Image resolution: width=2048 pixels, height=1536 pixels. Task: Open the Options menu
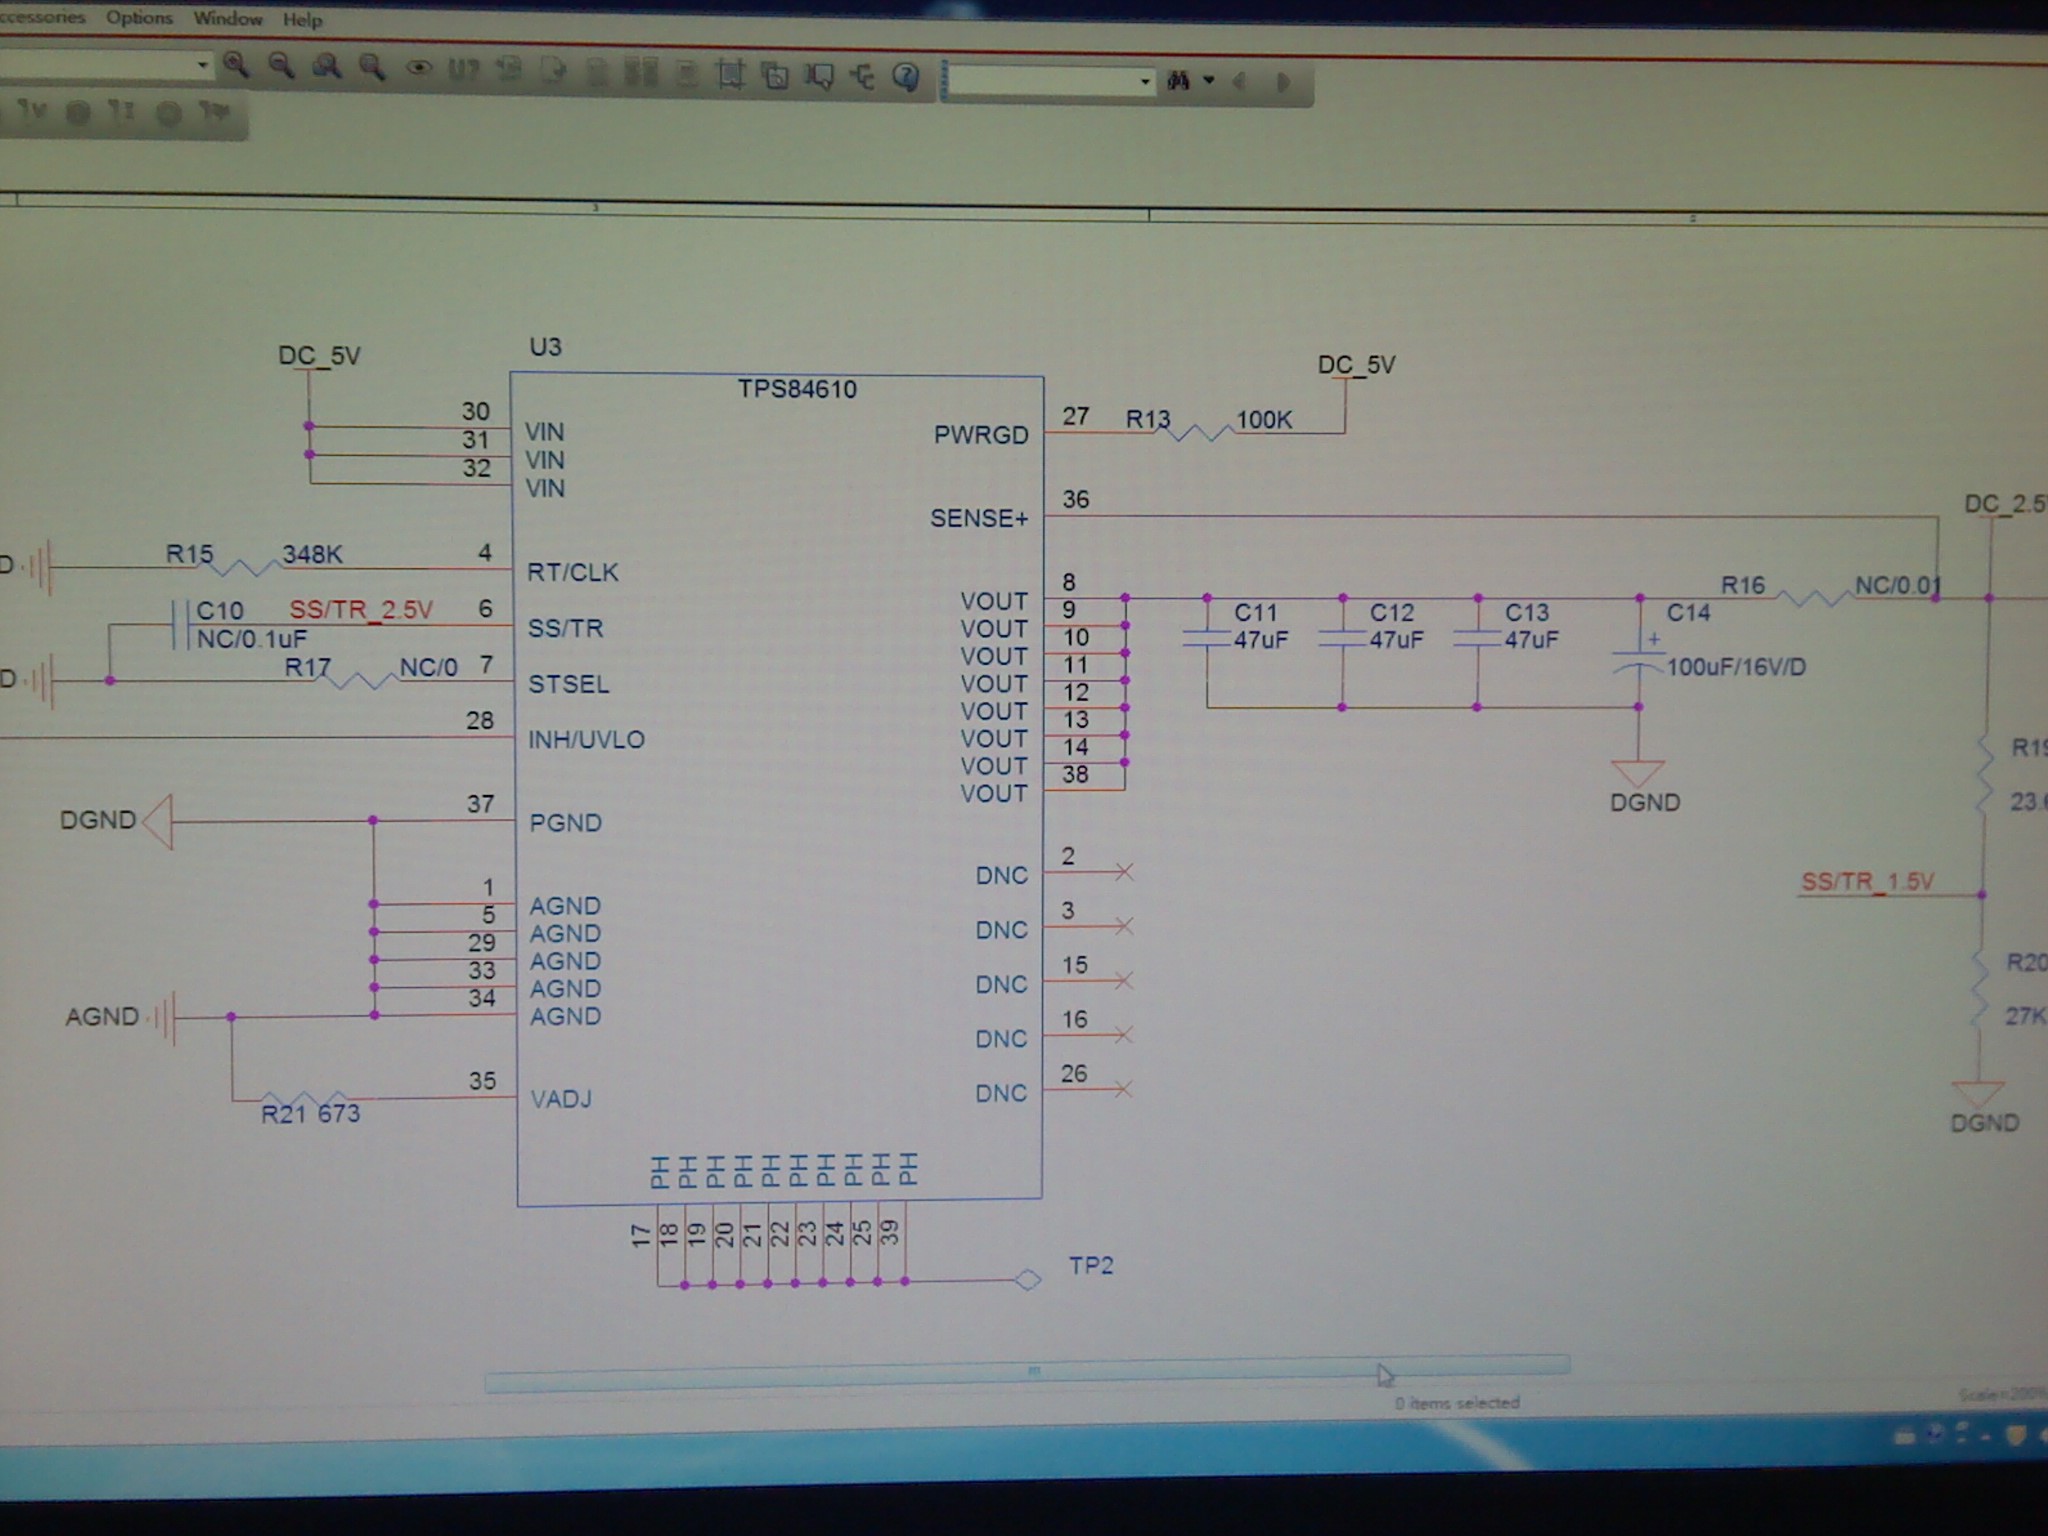click(139, 18)
